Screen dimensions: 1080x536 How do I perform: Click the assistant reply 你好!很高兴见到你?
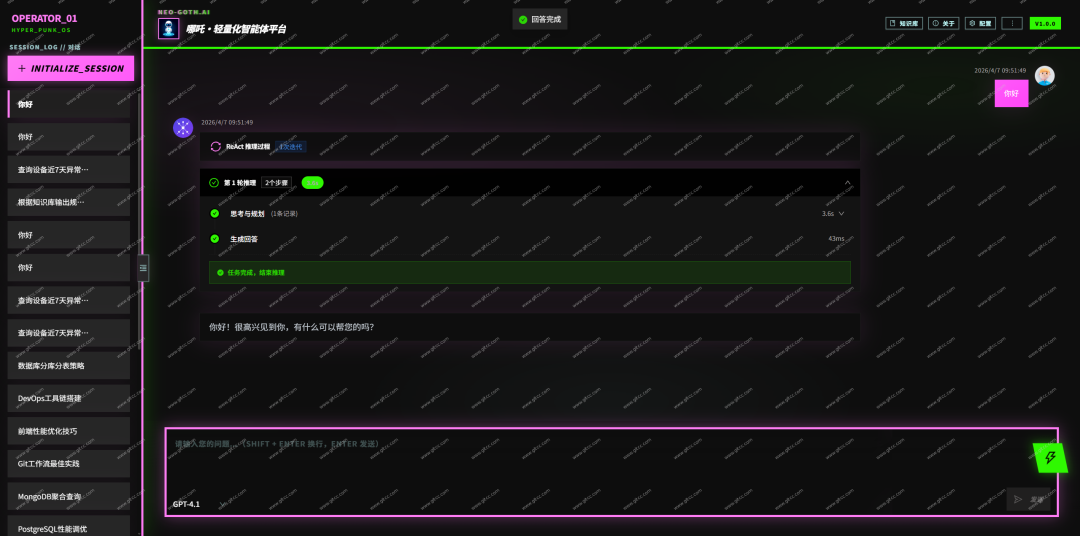coord(292,327)
